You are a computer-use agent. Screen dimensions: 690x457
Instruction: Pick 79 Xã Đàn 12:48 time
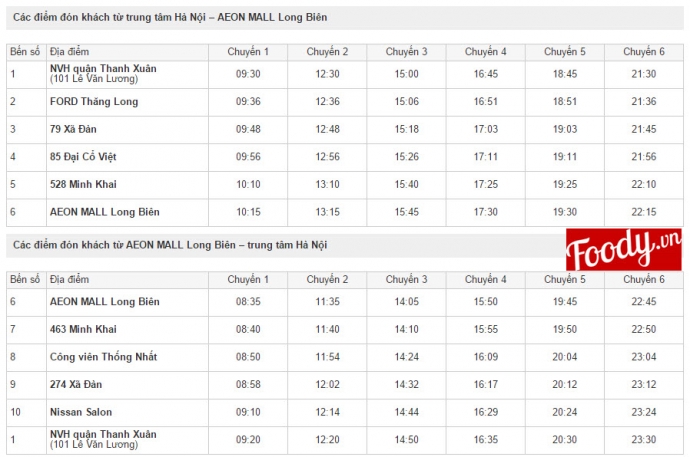tap(327, 129)
